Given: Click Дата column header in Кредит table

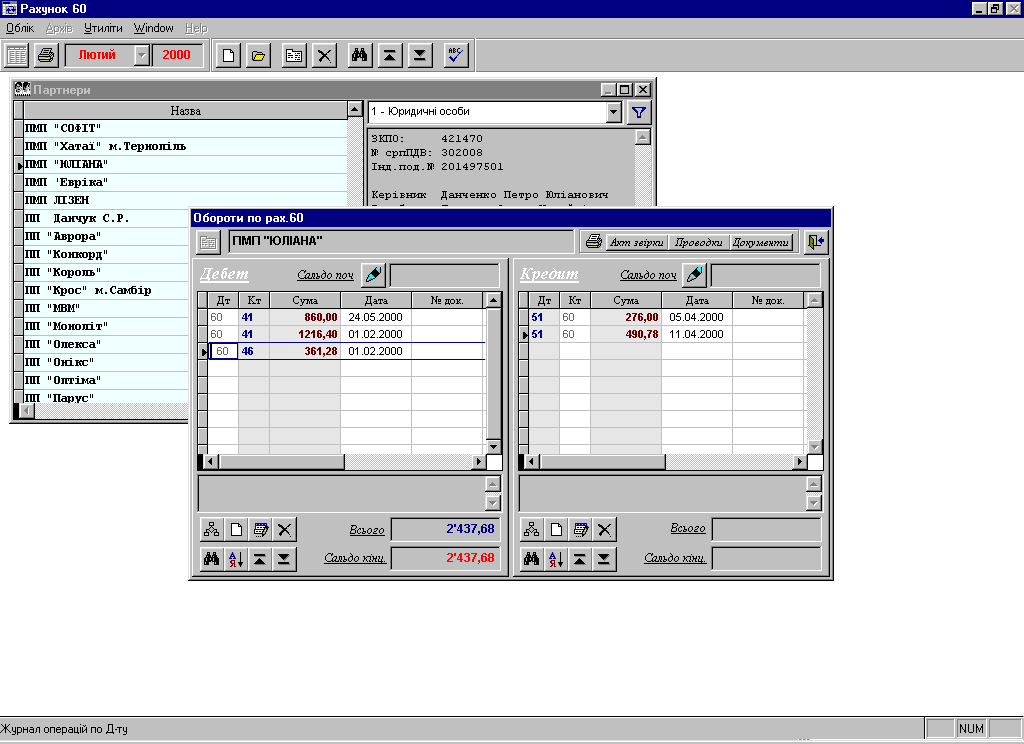Looking at the screenshot, I should pos(697,300).
